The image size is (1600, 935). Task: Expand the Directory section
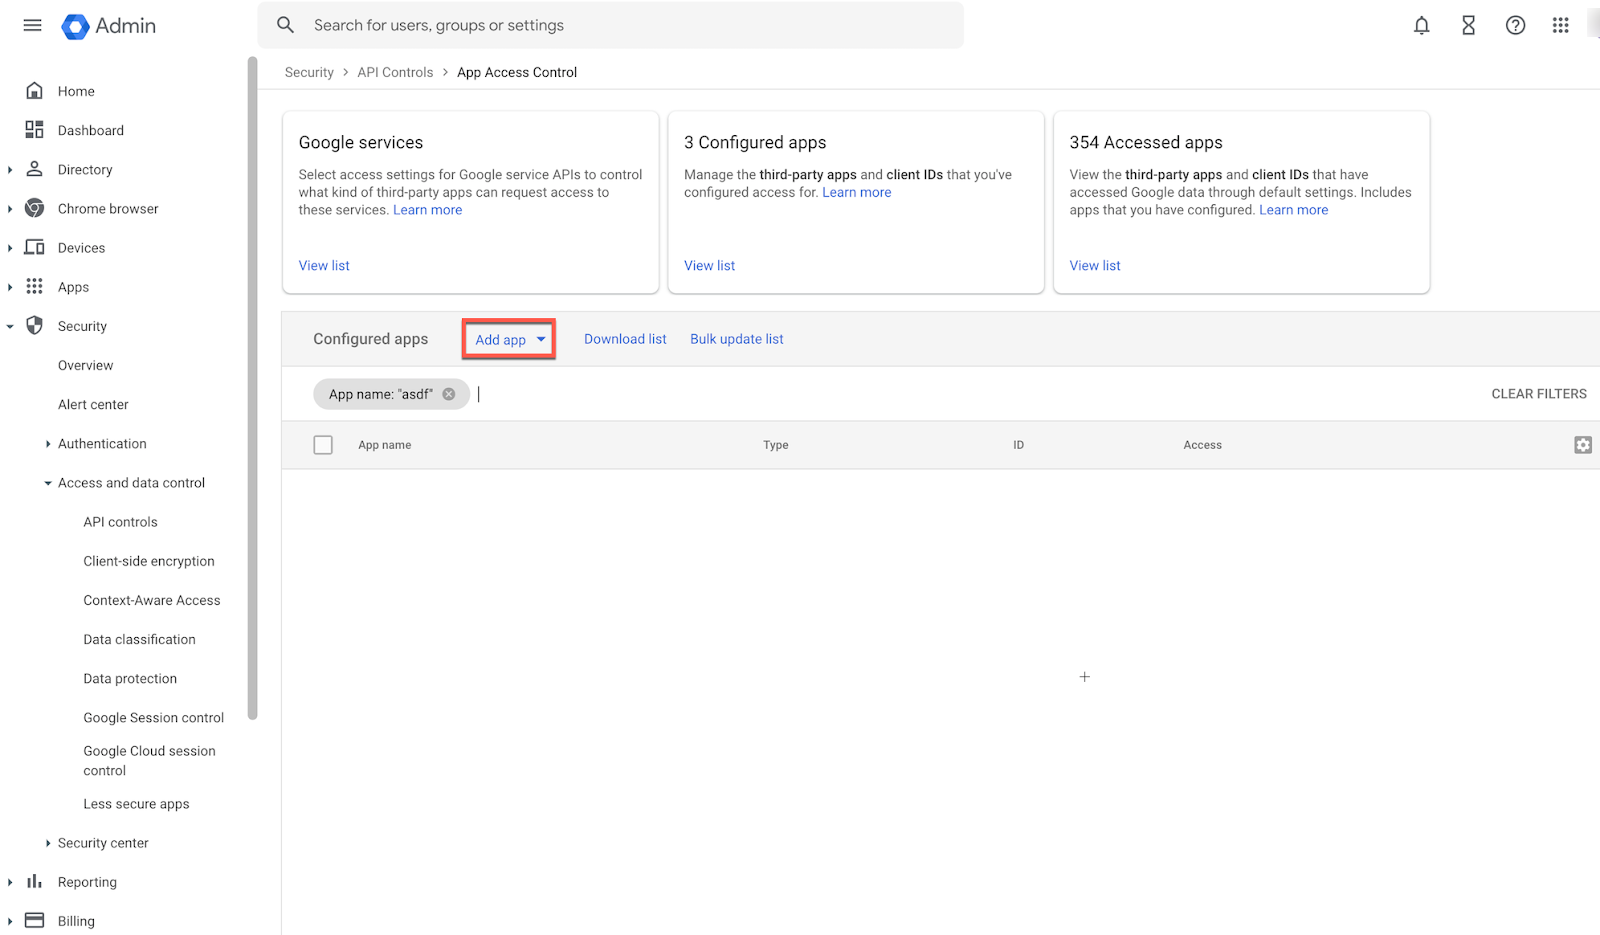pyautogui.click(x=10, y=169)
